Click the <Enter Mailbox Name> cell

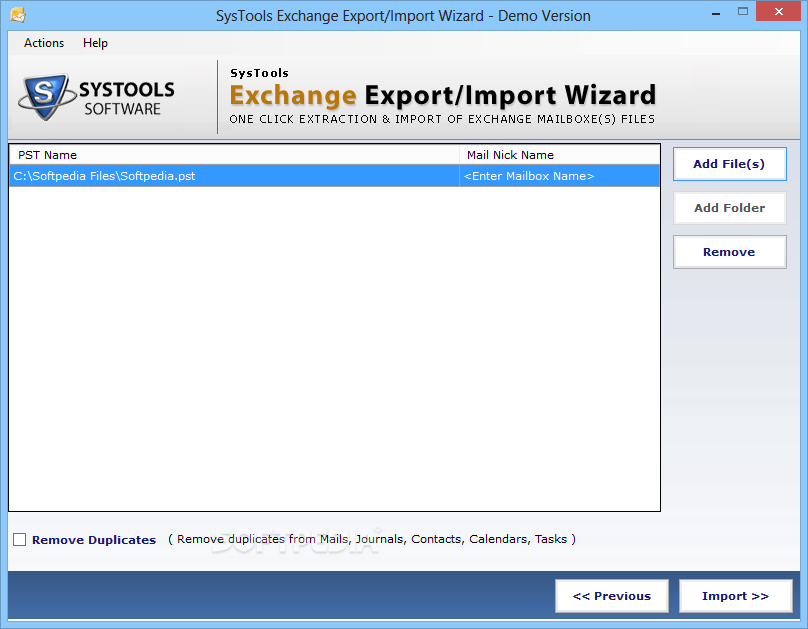pos(559,176)
